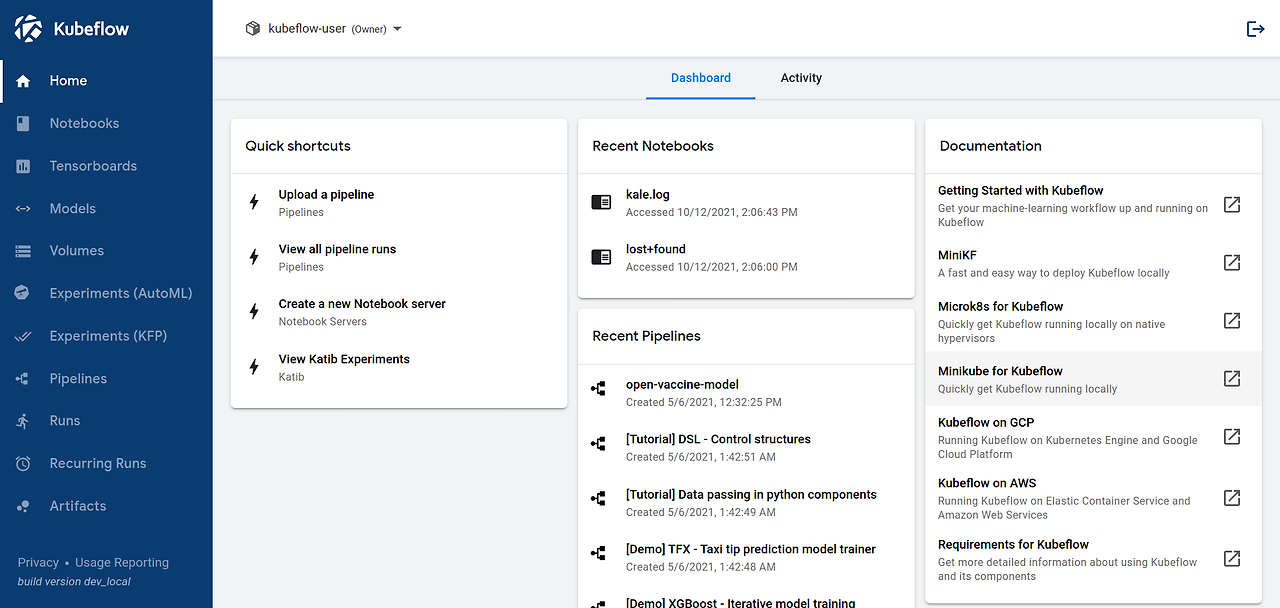Switch to the Dashboard tab
Screen dimensions: 1280x608
point(700,78)
